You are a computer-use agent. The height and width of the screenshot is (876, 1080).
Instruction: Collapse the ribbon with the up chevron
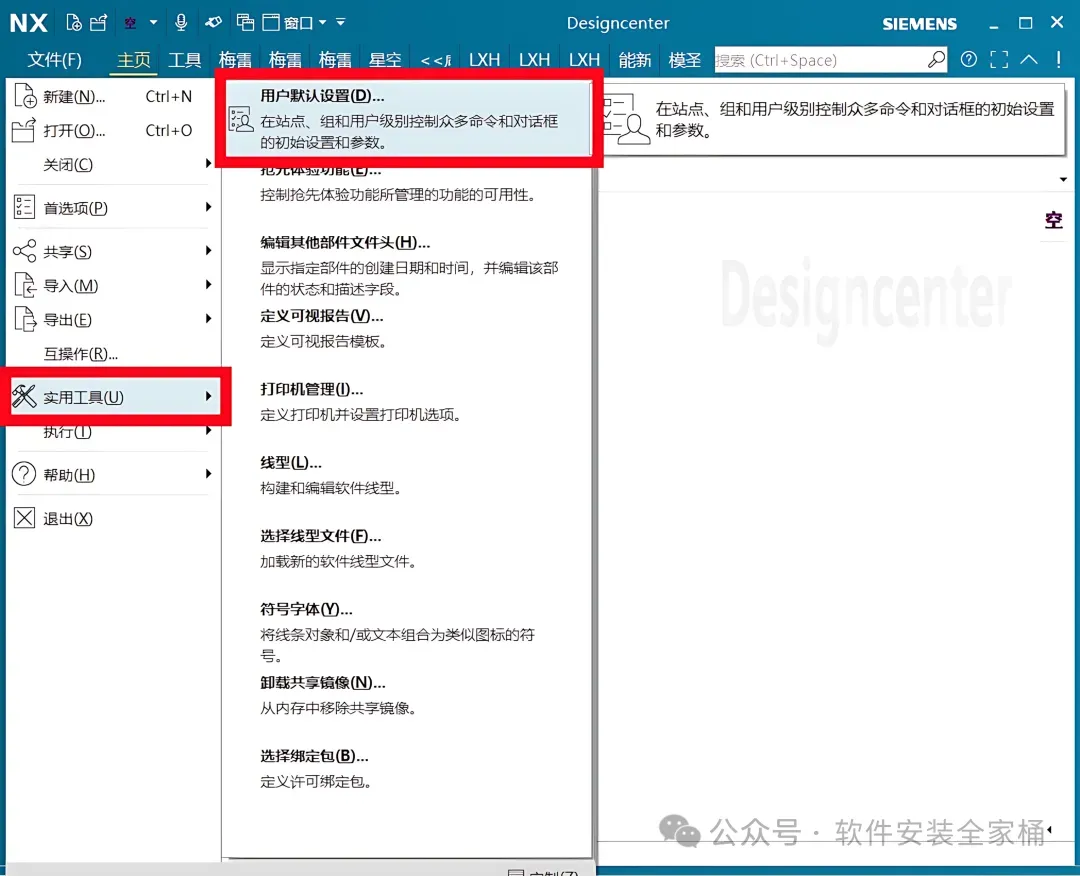click(x=1028, y=59)
